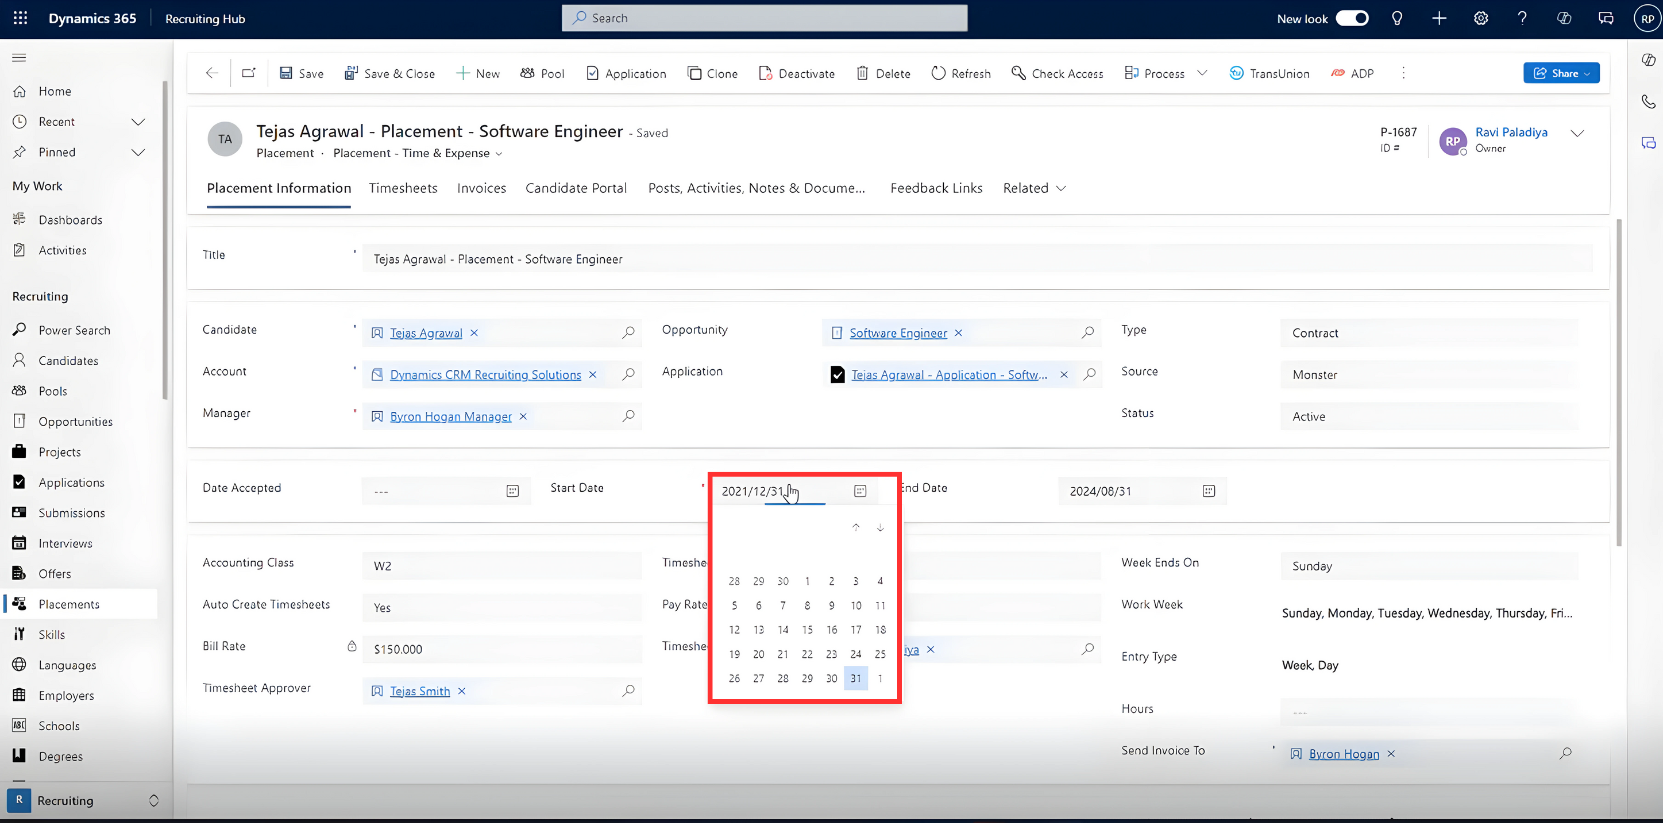Viewport: 1664px width, 823px height.
Task: Toggle the Start Date calendar icon
Action: (860, 491)
